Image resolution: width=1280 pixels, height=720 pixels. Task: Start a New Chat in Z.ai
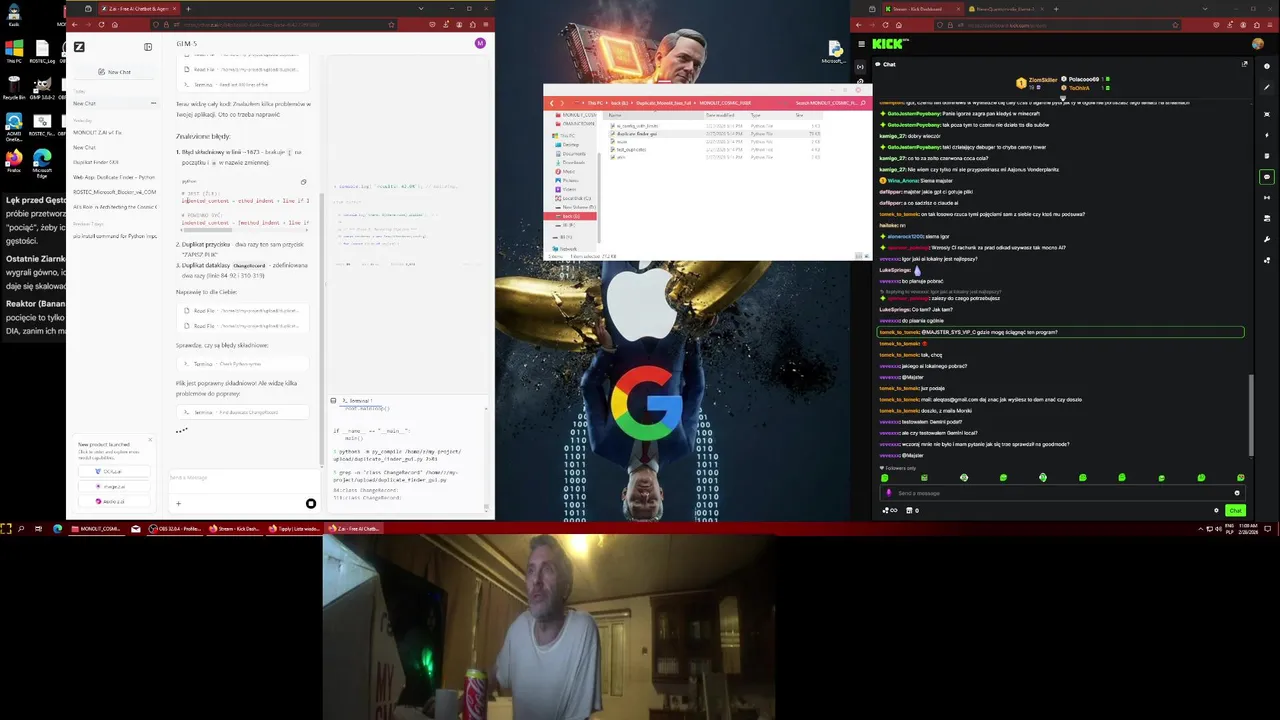coord(114,72)
